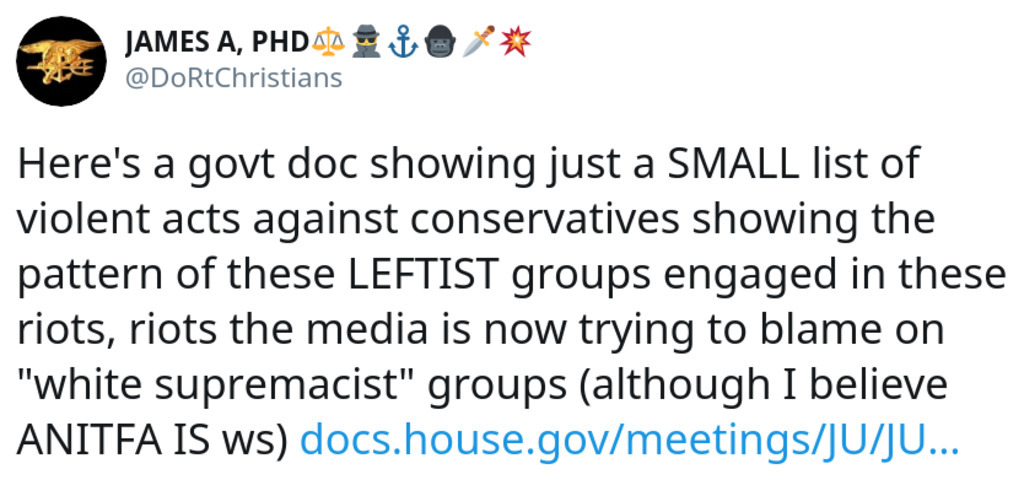This screenshot has width=1024, height=496.
Task: Open the docs.house.gov link
Action: click(x=629, y=439)
